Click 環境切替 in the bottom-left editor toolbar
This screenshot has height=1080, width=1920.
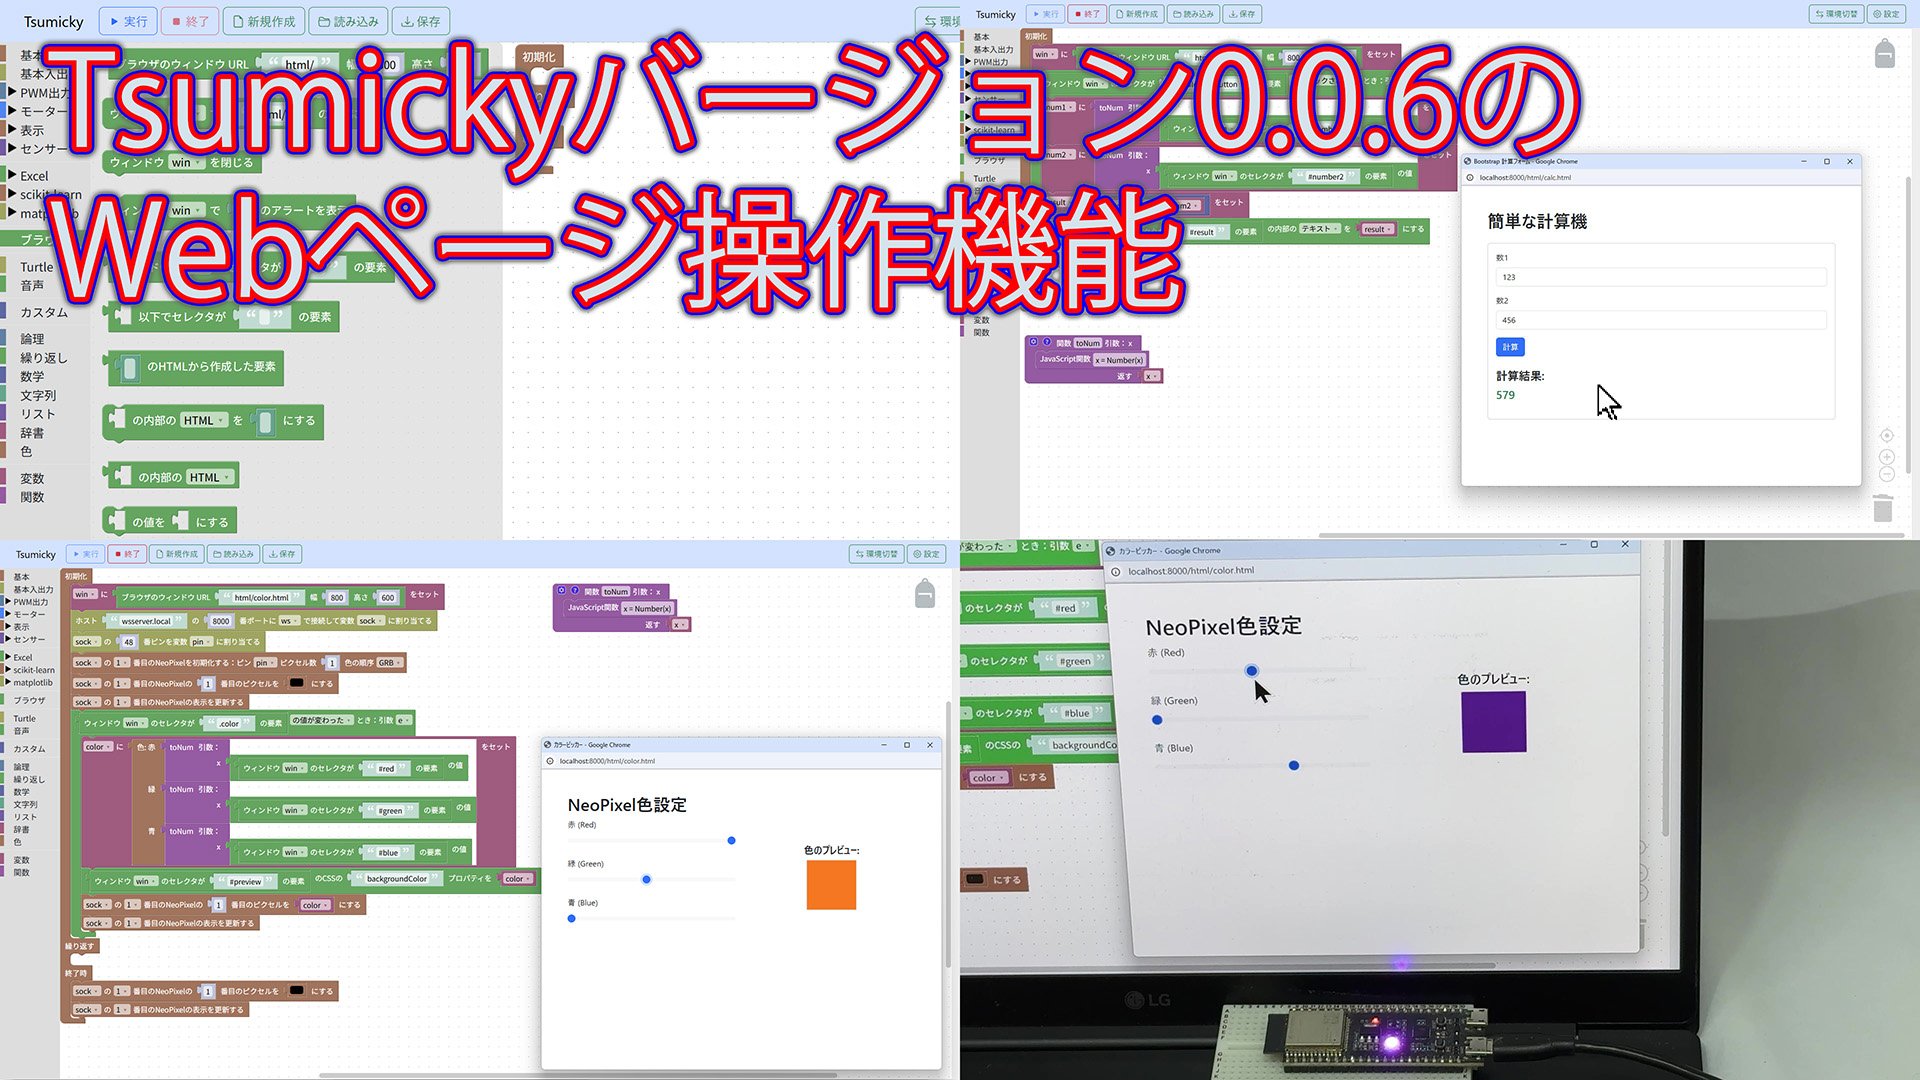coord(876,554)
